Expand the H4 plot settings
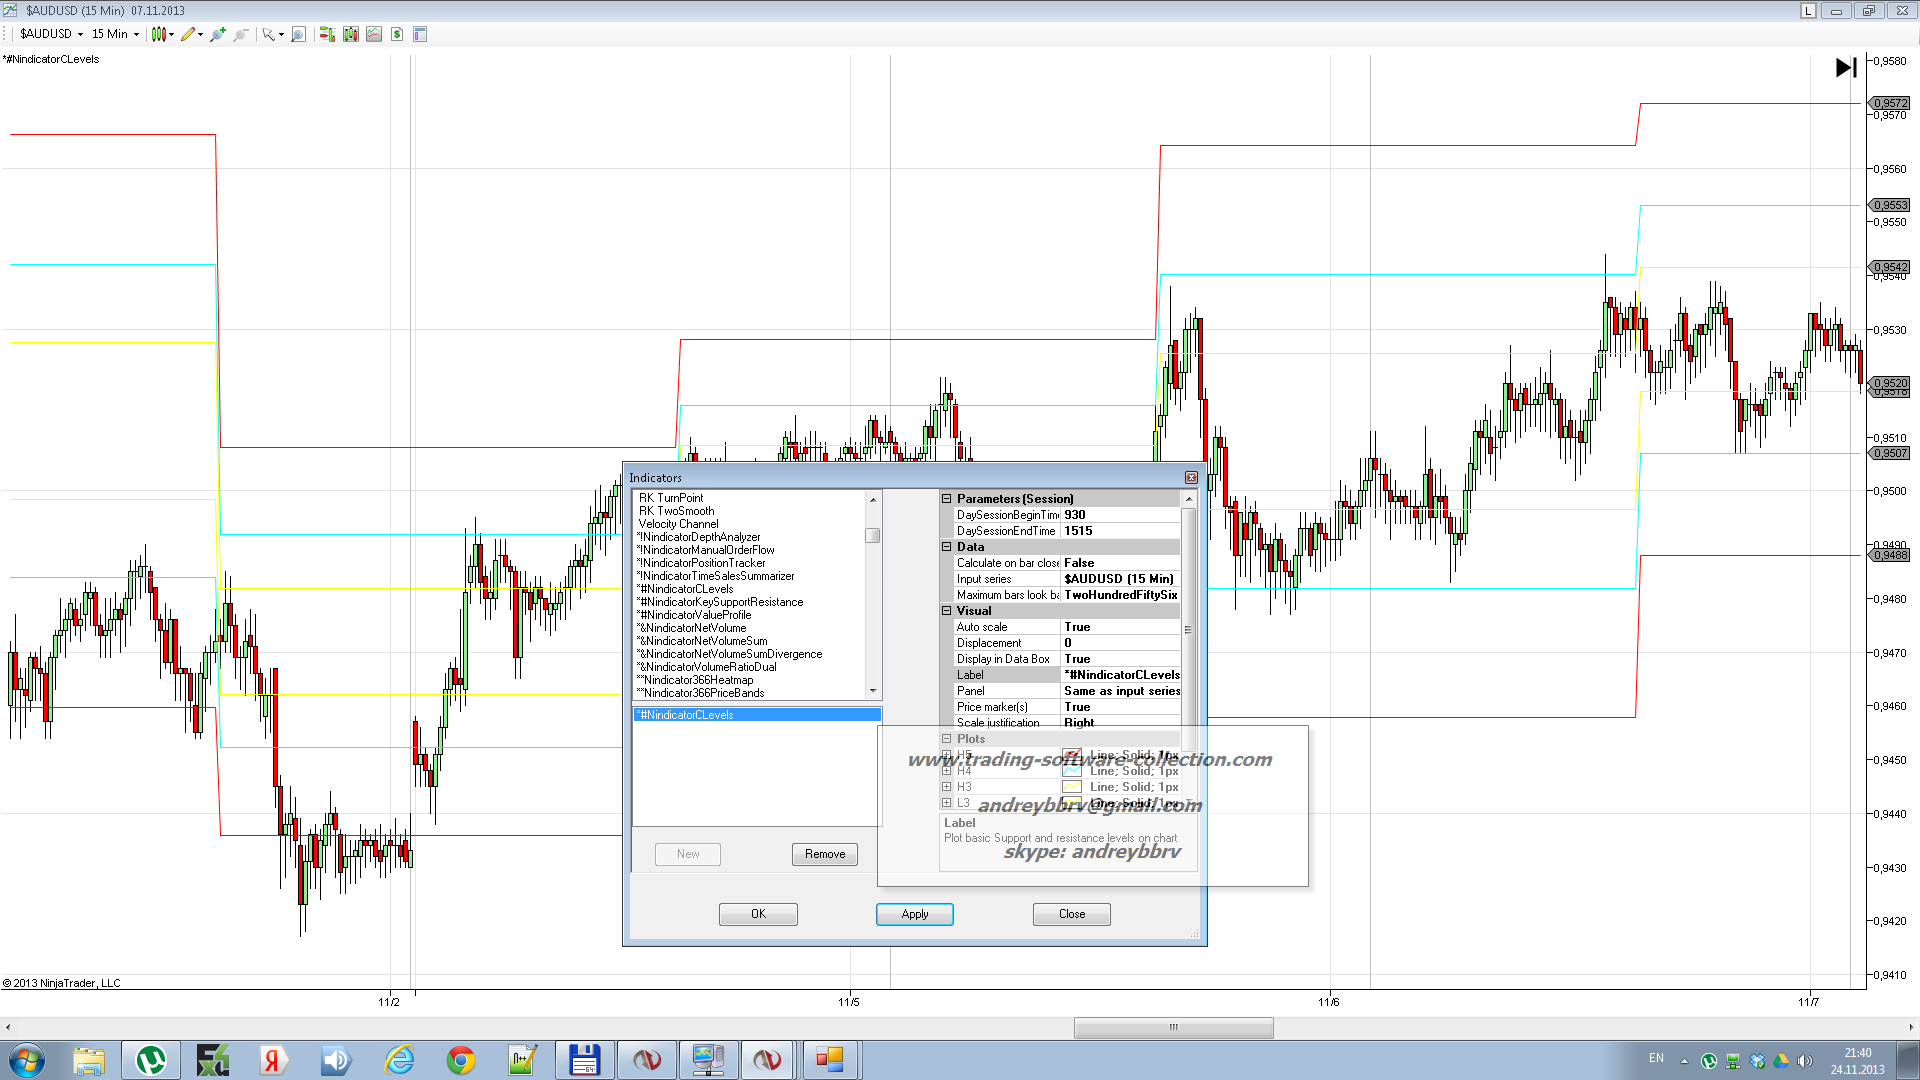Image resolution: width=1920 pixels, height=1080 pixels. pos(946,771)
